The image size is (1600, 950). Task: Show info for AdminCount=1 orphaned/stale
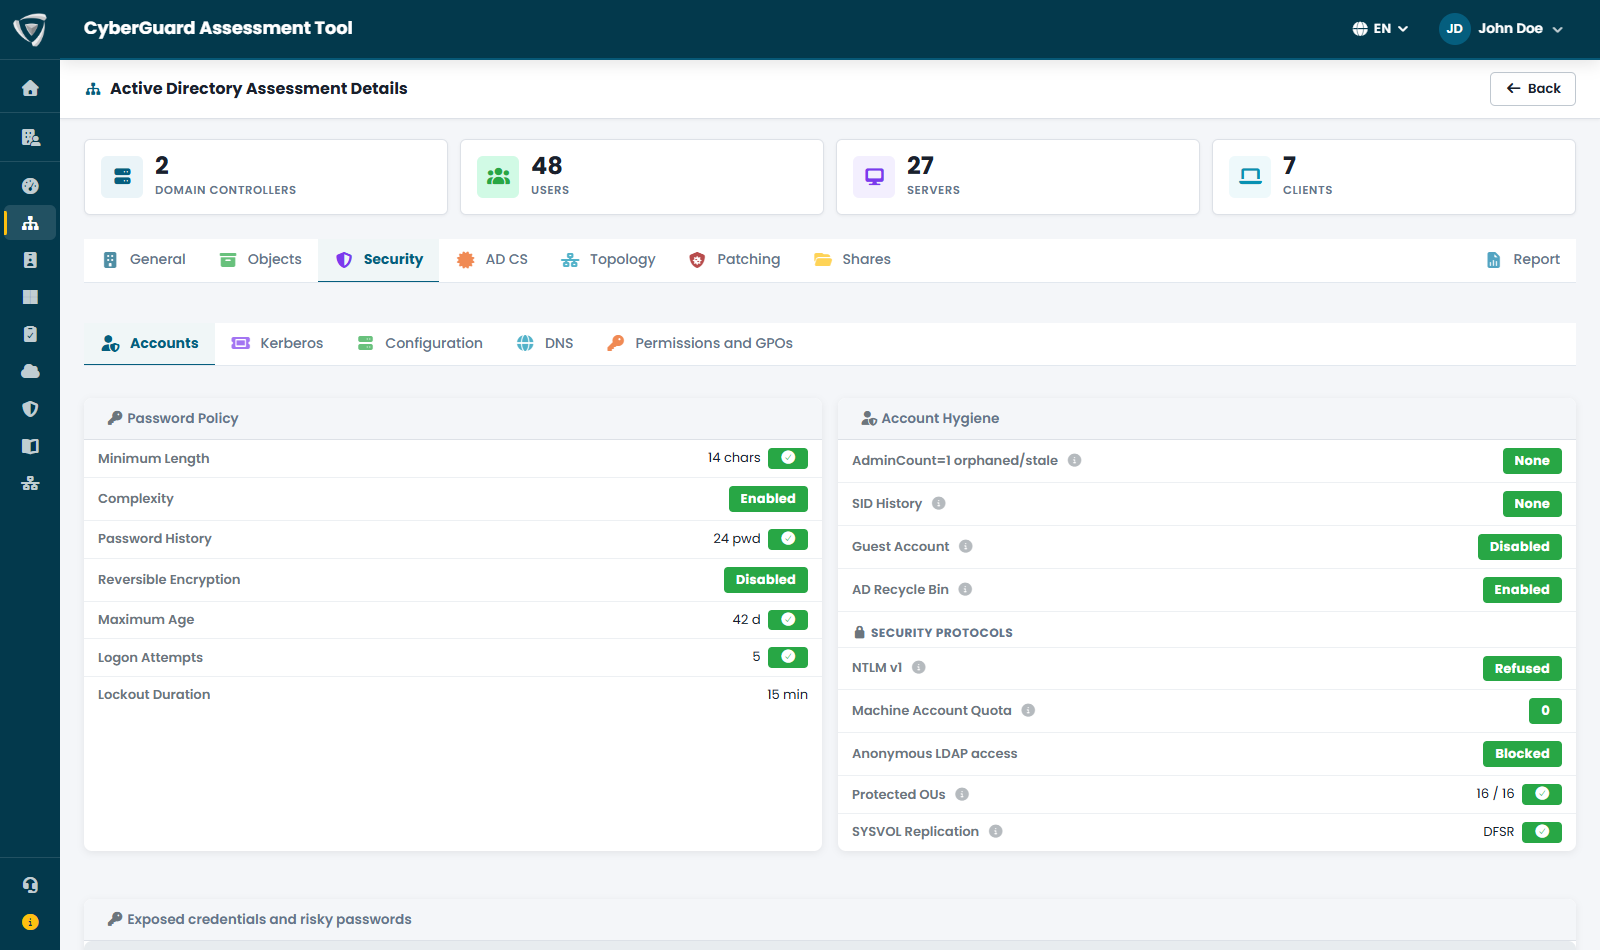1074,460
